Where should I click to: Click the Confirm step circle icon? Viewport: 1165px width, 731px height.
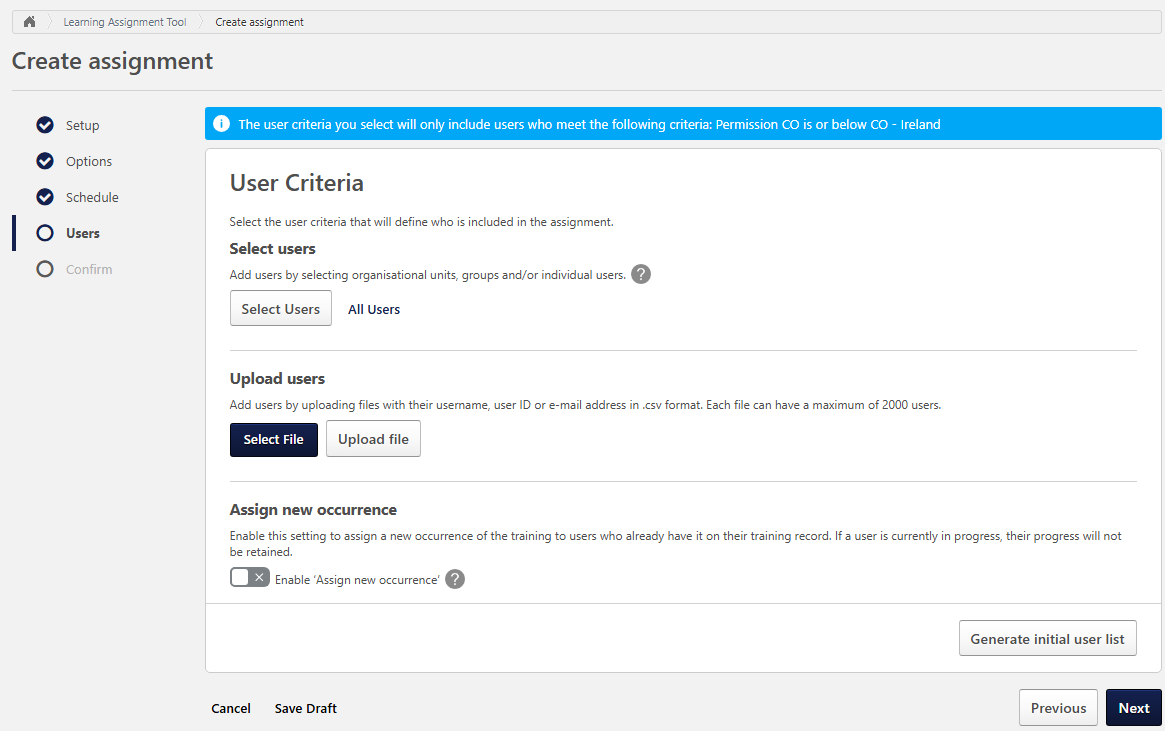44,269
